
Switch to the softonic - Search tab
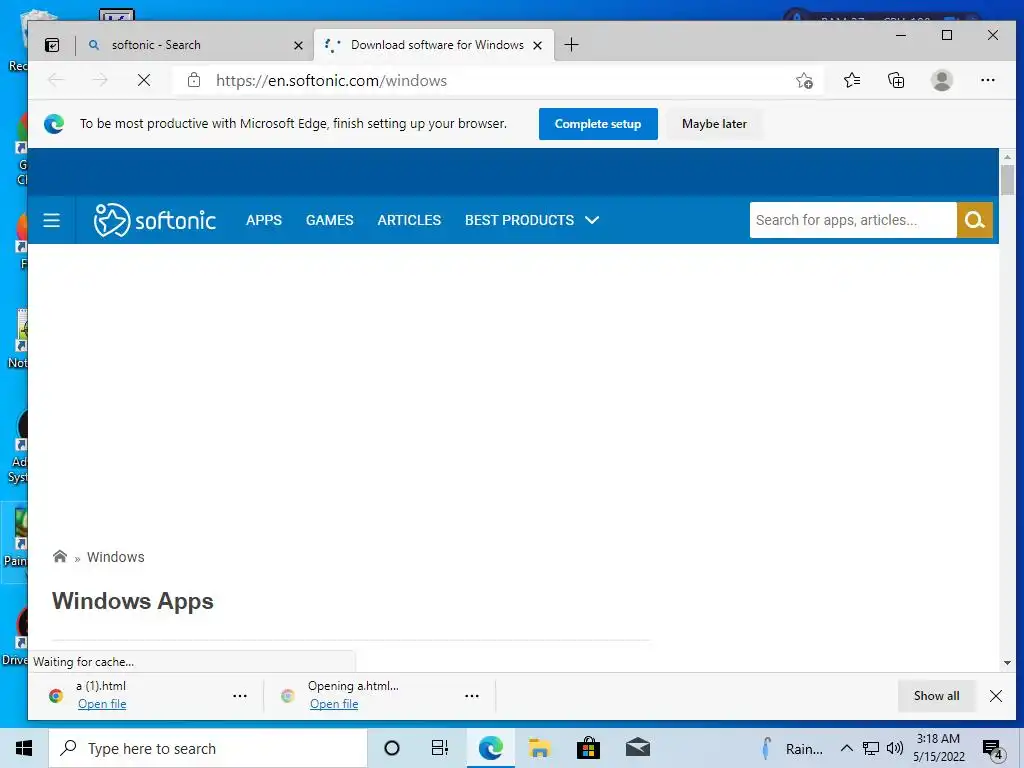point(194,45)
